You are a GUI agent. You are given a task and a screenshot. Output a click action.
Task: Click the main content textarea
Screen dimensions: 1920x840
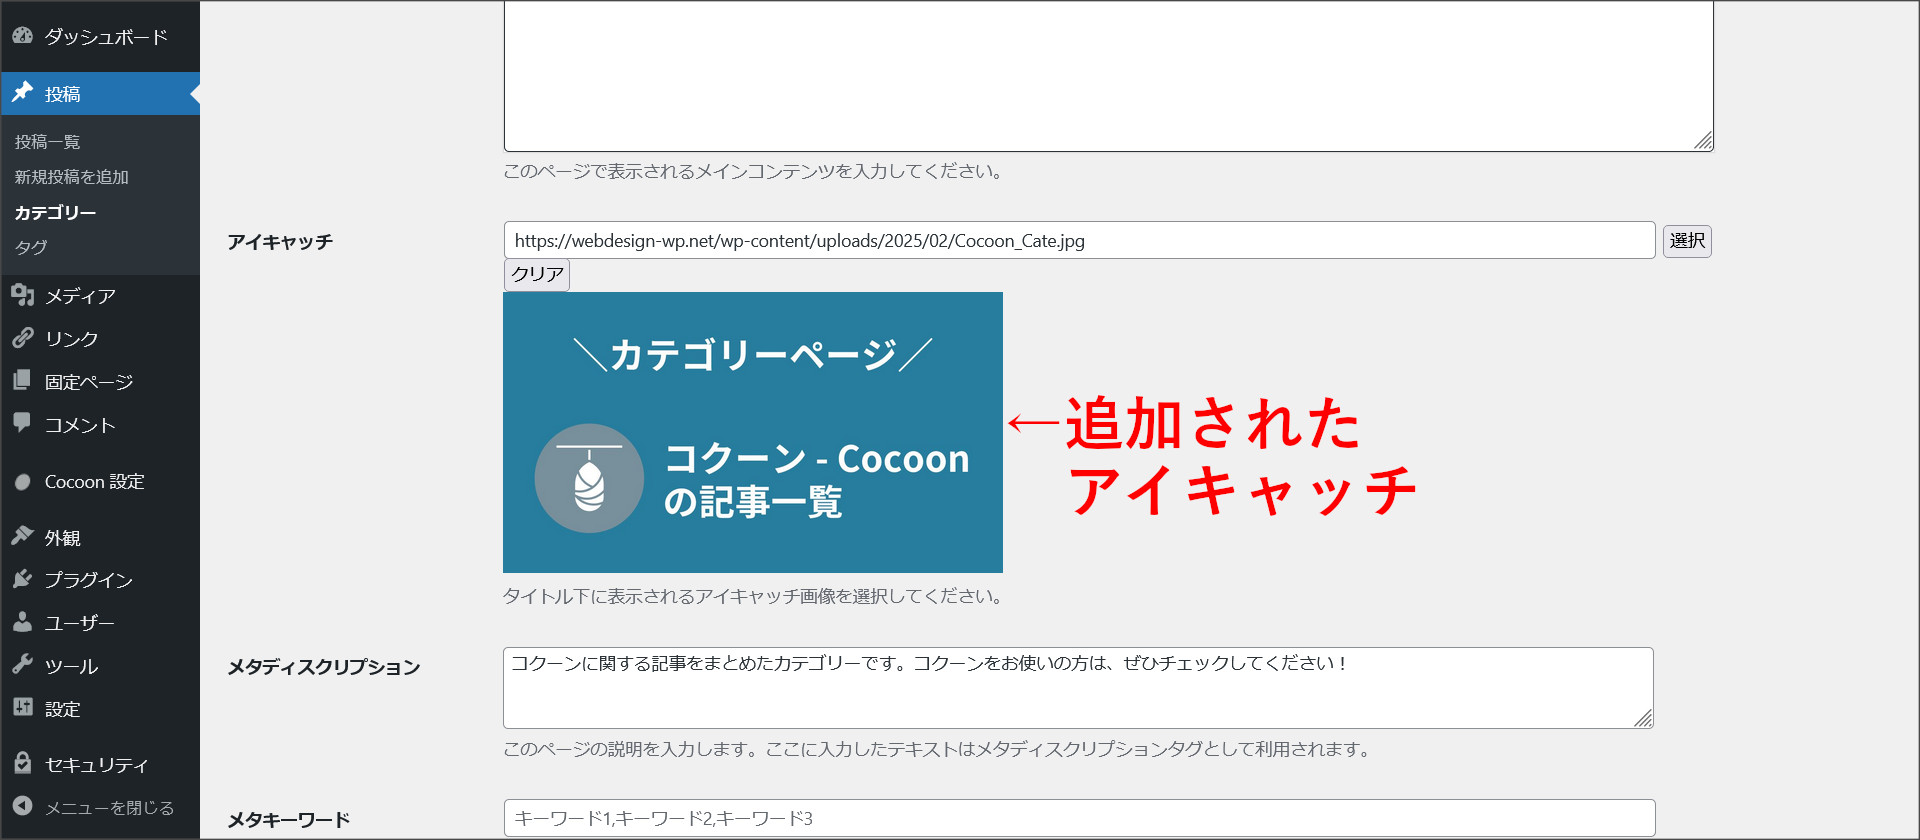coord(1108,76)
